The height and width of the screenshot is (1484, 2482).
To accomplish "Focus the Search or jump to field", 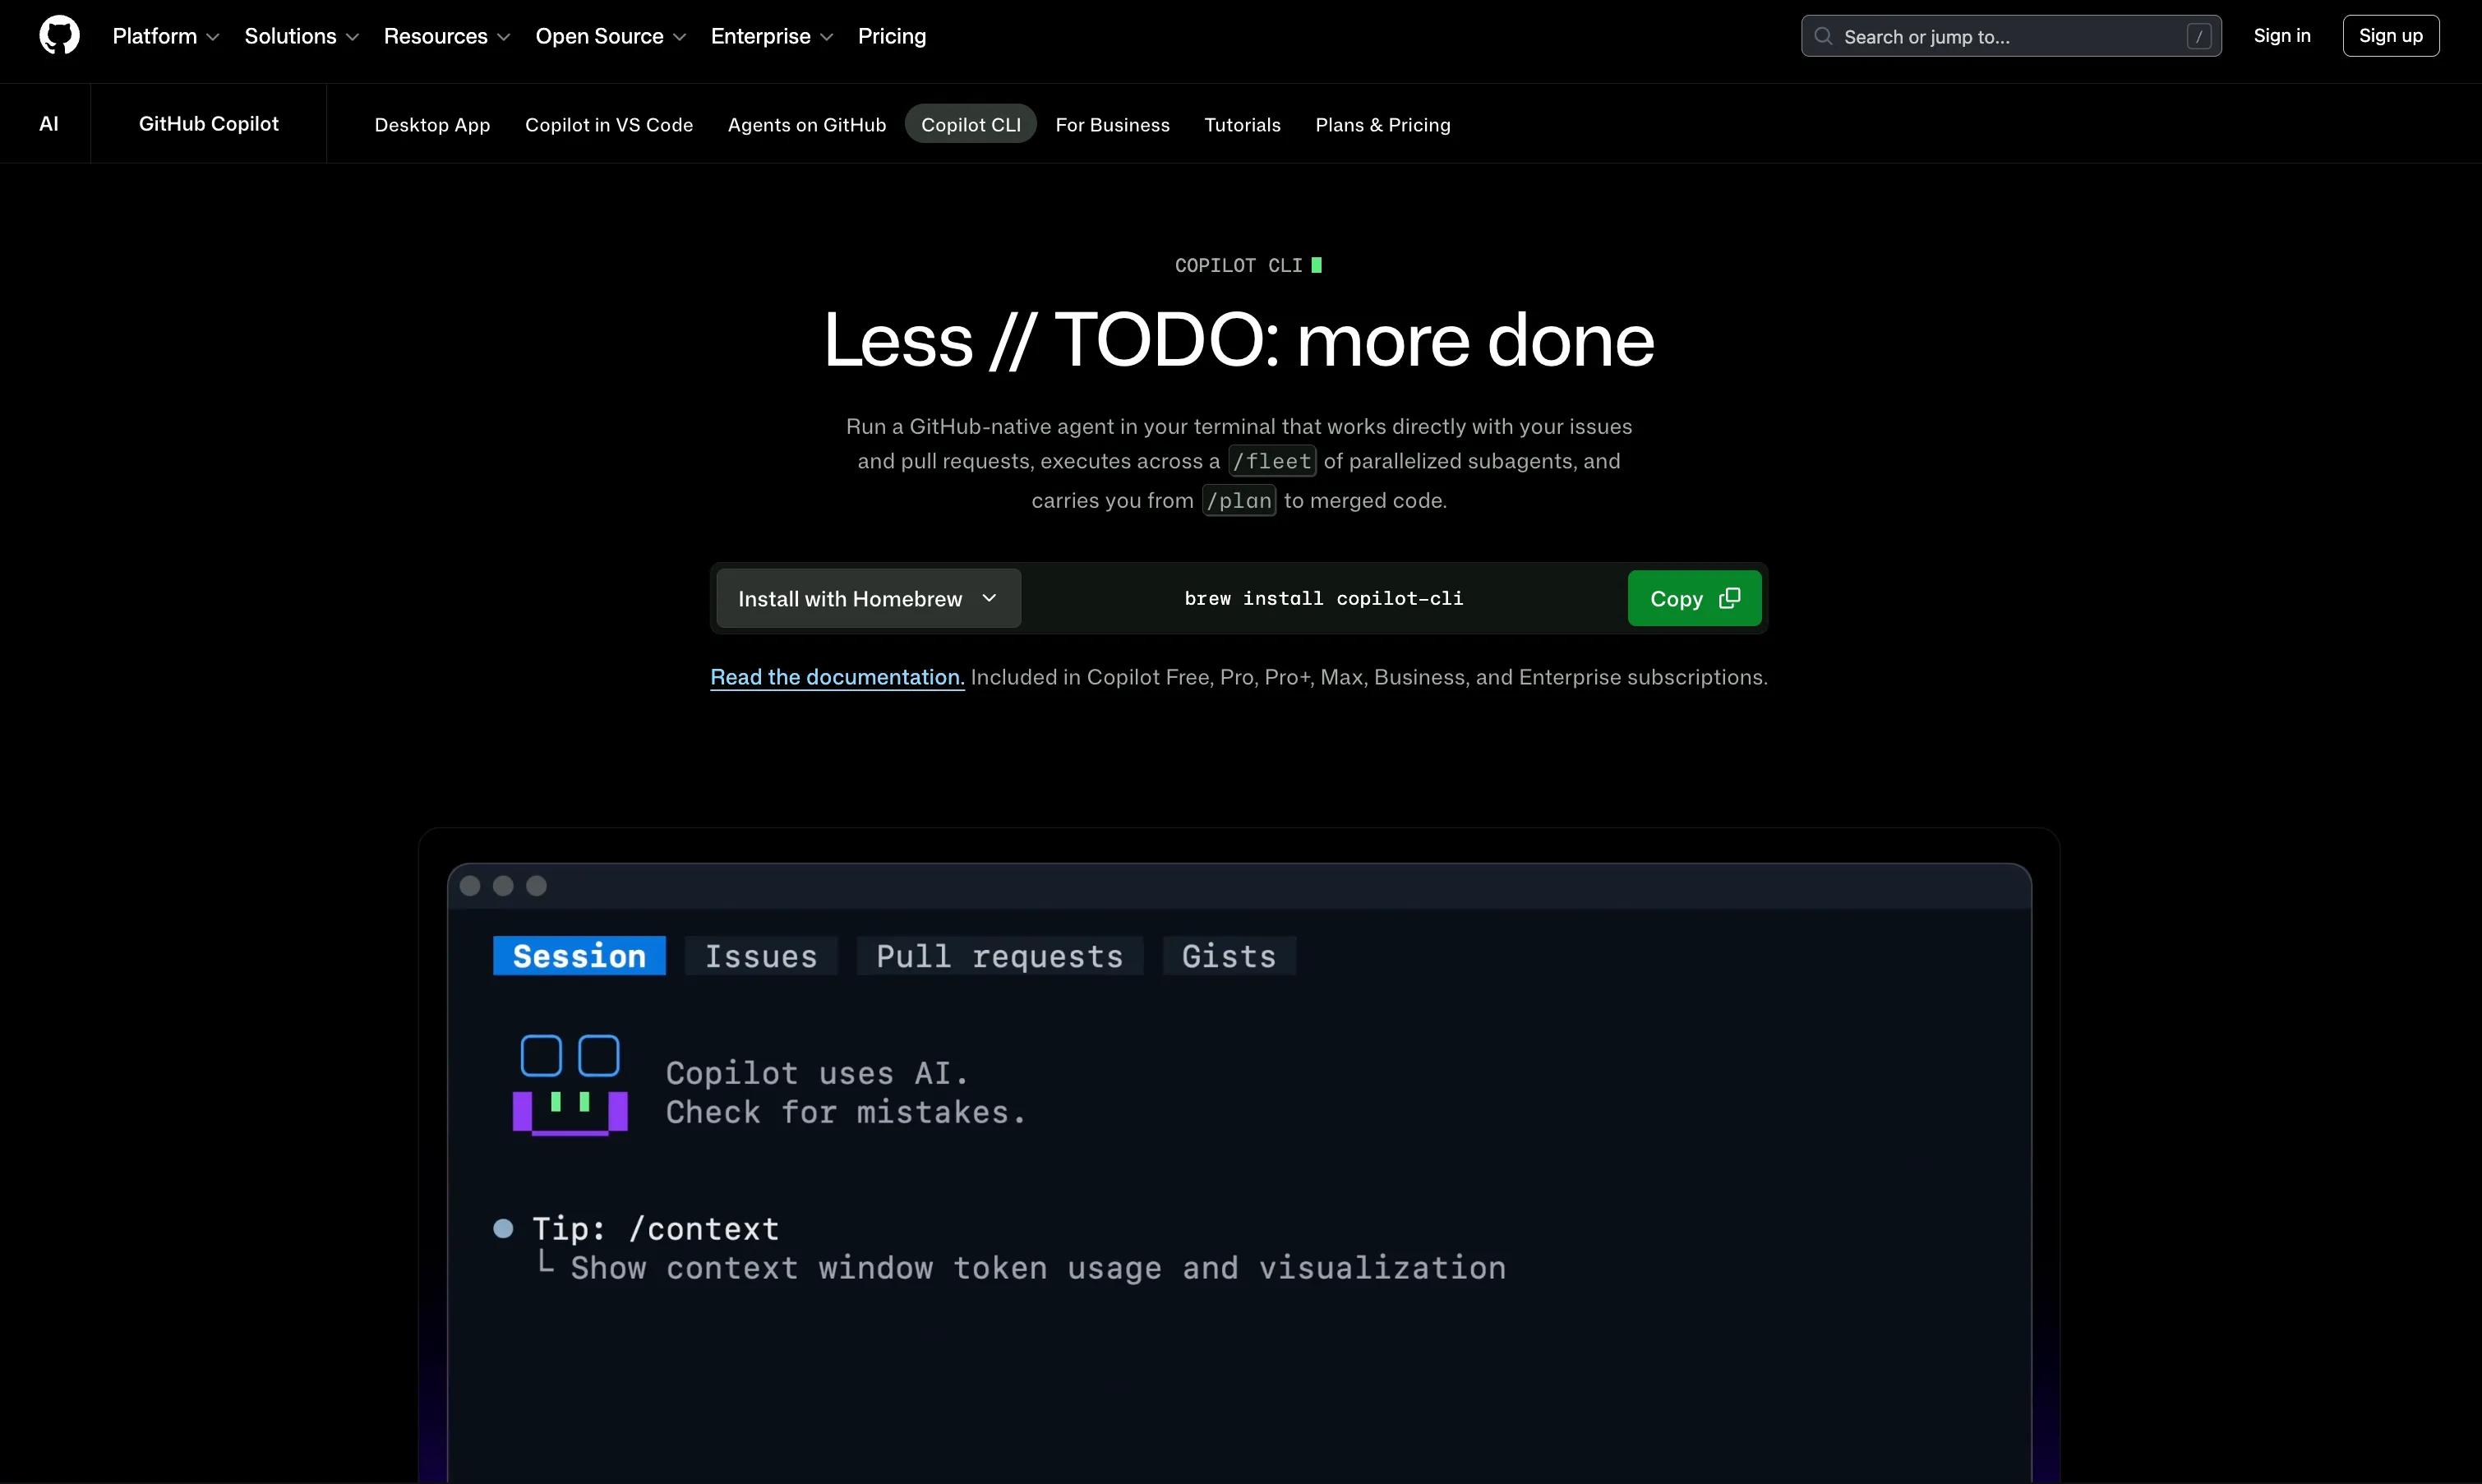I will [x=2011, y=36].
